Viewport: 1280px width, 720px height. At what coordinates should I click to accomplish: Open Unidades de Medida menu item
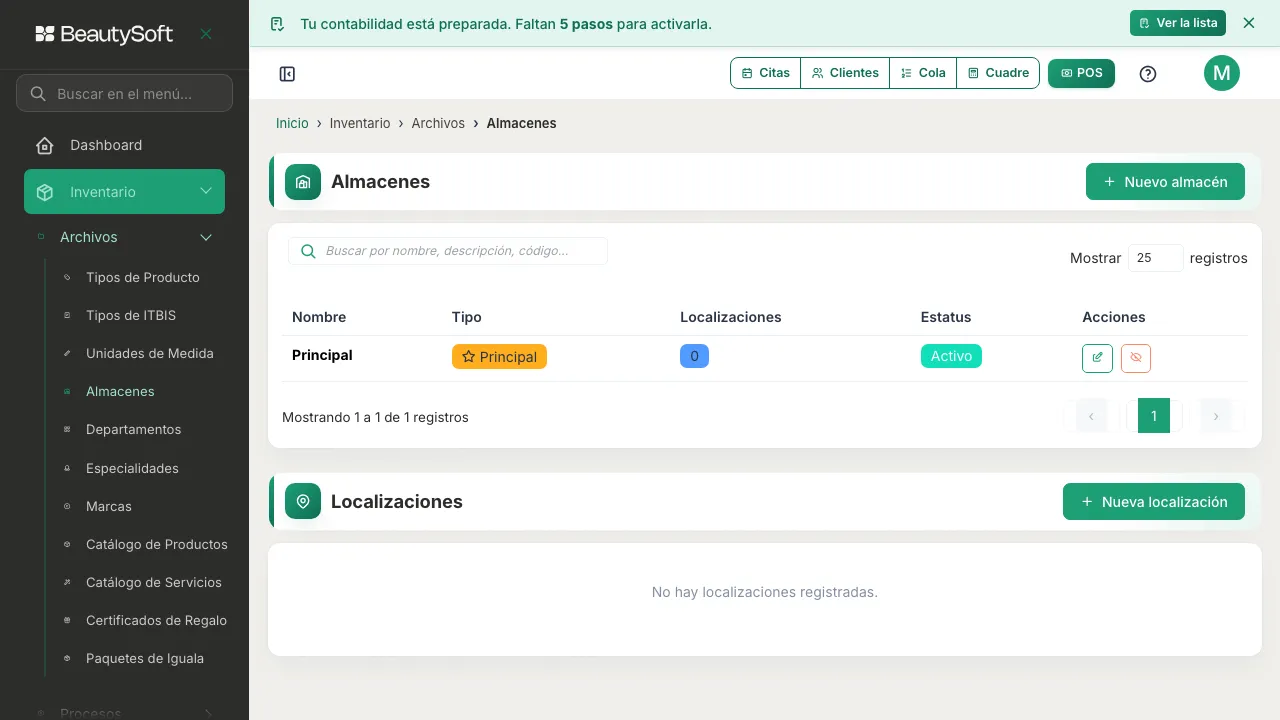click(150, 353)
